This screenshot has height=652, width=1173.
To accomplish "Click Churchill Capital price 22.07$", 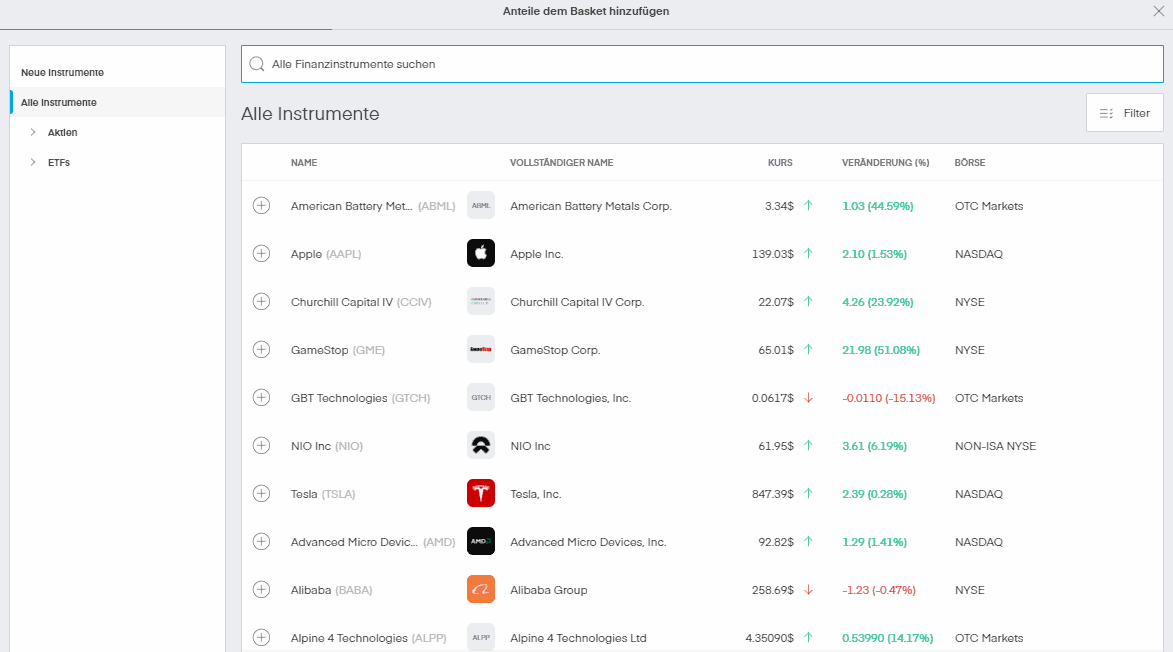I will [x=776, y=302].
